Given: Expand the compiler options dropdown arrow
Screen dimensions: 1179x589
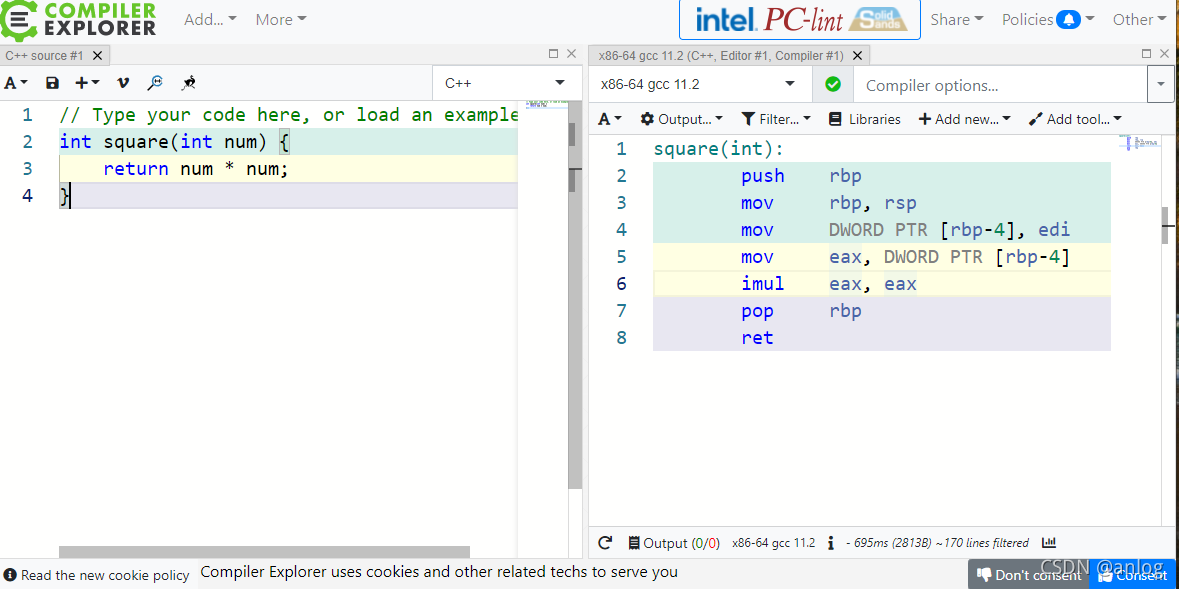Looking at the screenshot, I should click(x=1159, y=85).
